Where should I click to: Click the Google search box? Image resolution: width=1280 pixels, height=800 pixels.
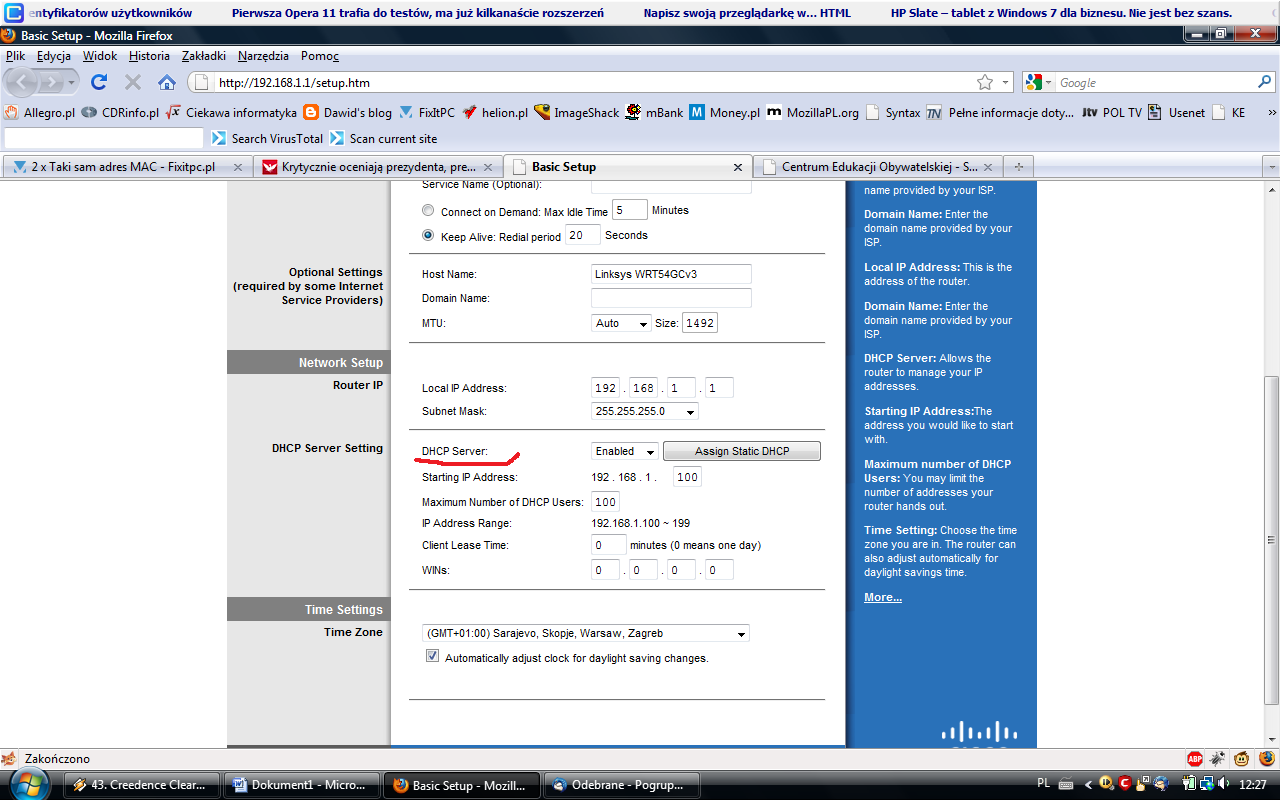coord(1155,83)
